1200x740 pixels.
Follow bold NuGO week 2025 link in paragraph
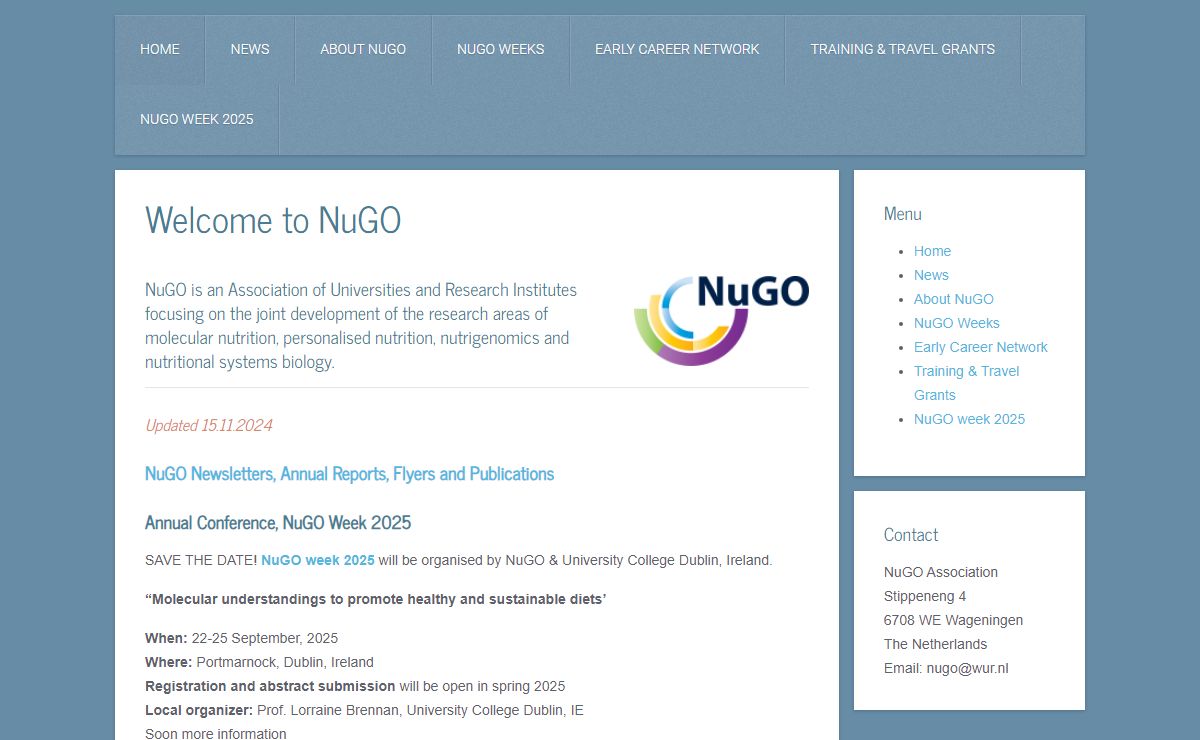tap(318, 560)
